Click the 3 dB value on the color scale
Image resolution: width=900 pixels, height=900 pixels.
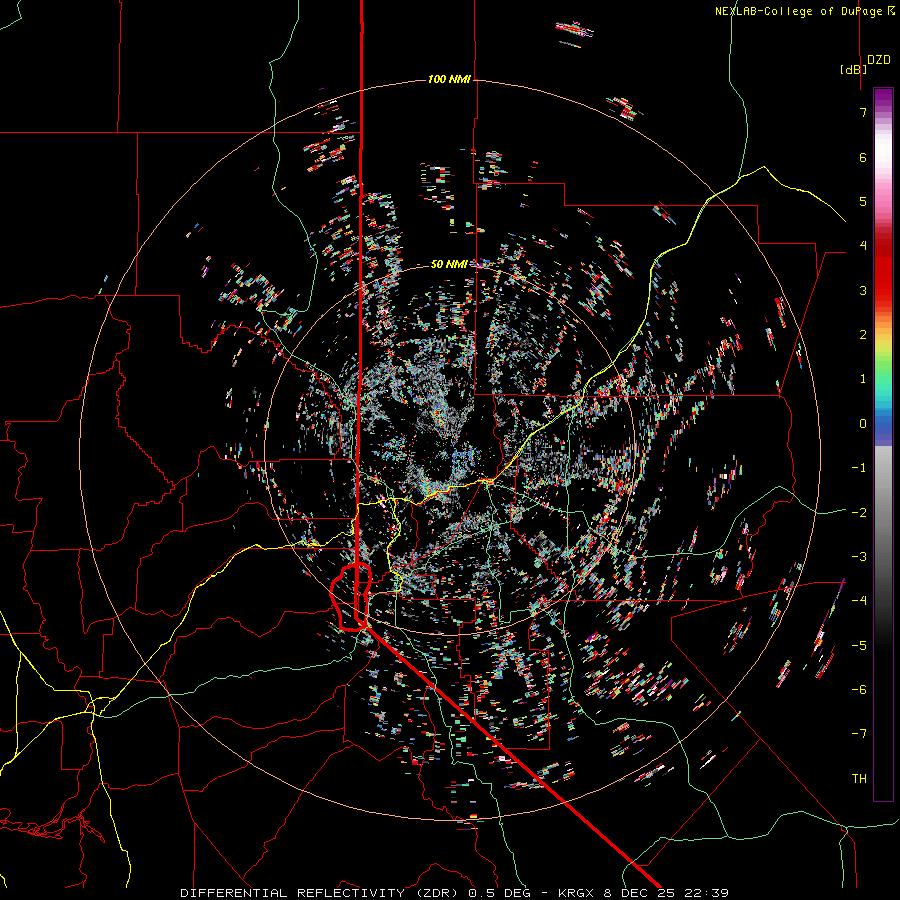(863, 290)
